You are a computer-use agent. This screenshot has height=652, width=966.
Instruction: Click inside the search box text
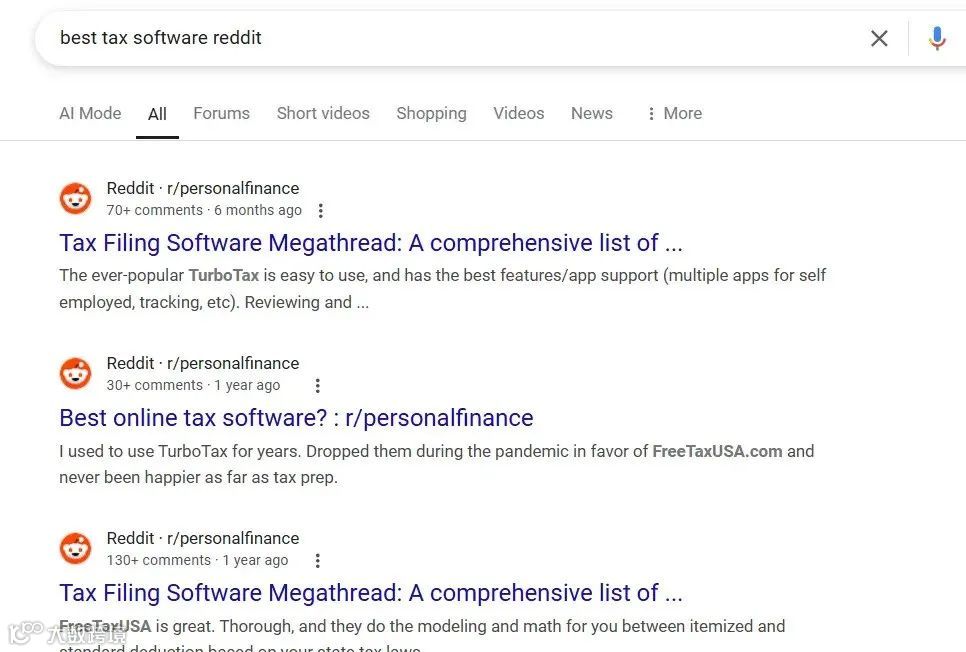(161, 38)
